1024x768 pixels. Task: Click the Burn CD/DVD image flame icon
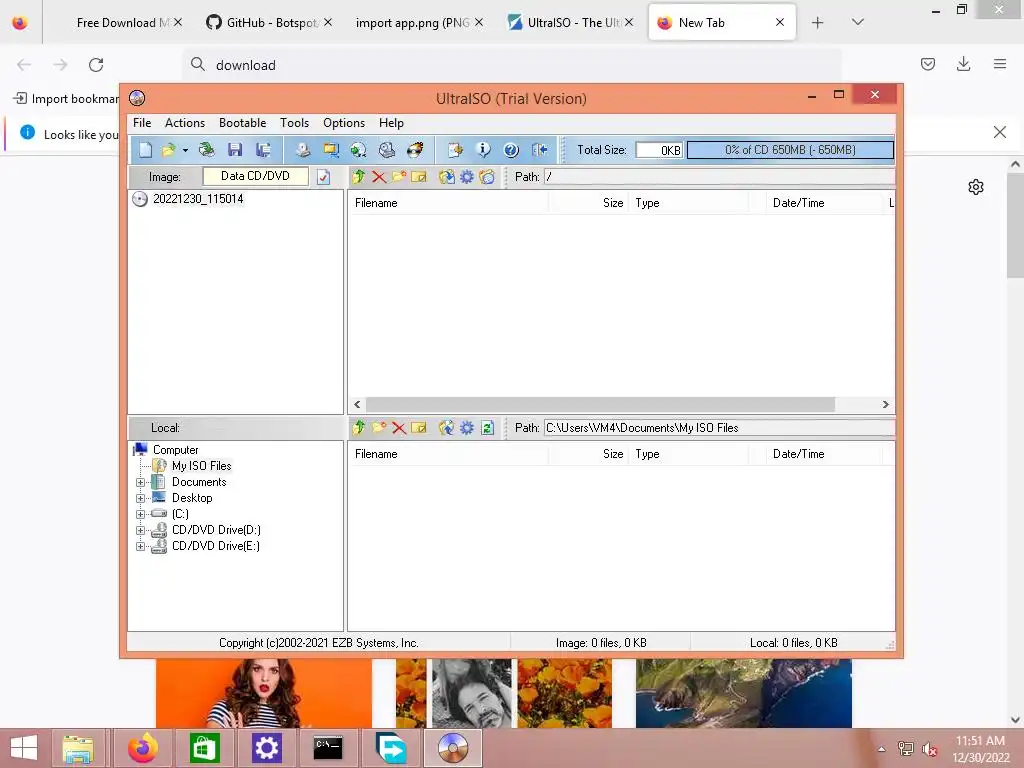pos(415,150)
